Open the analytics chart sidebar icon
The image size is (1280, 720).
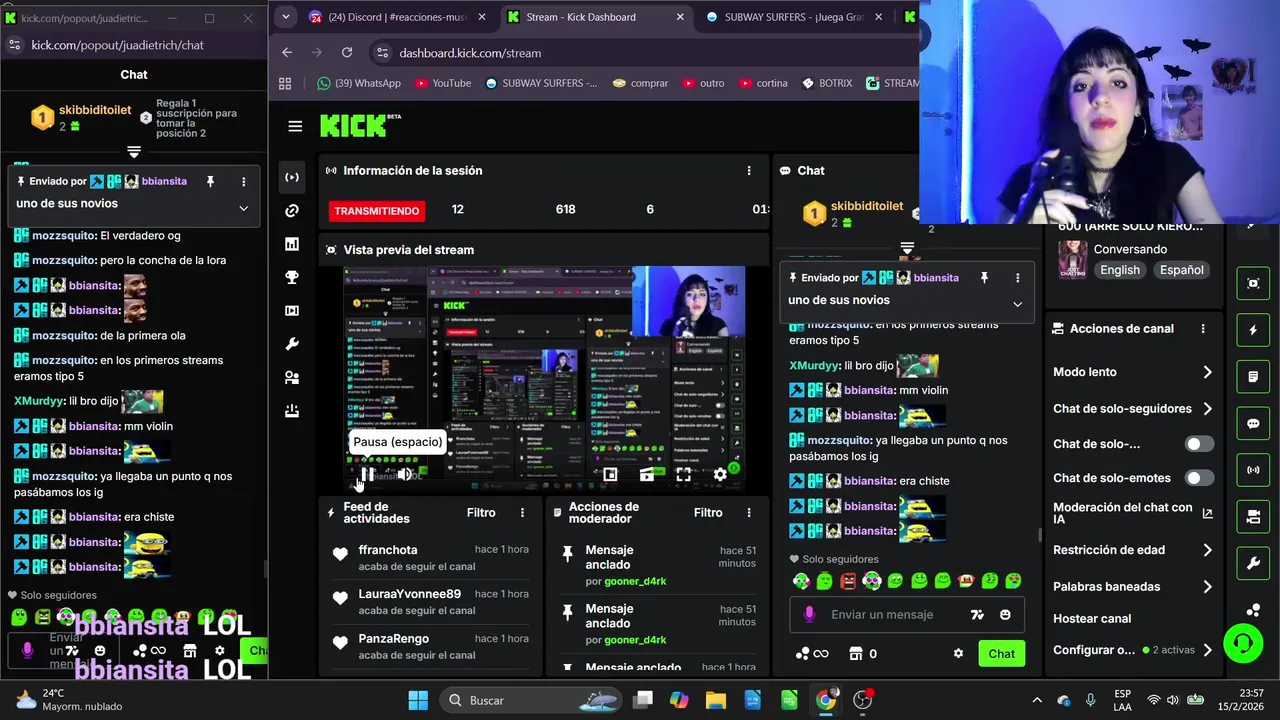(x=292, y=244)
